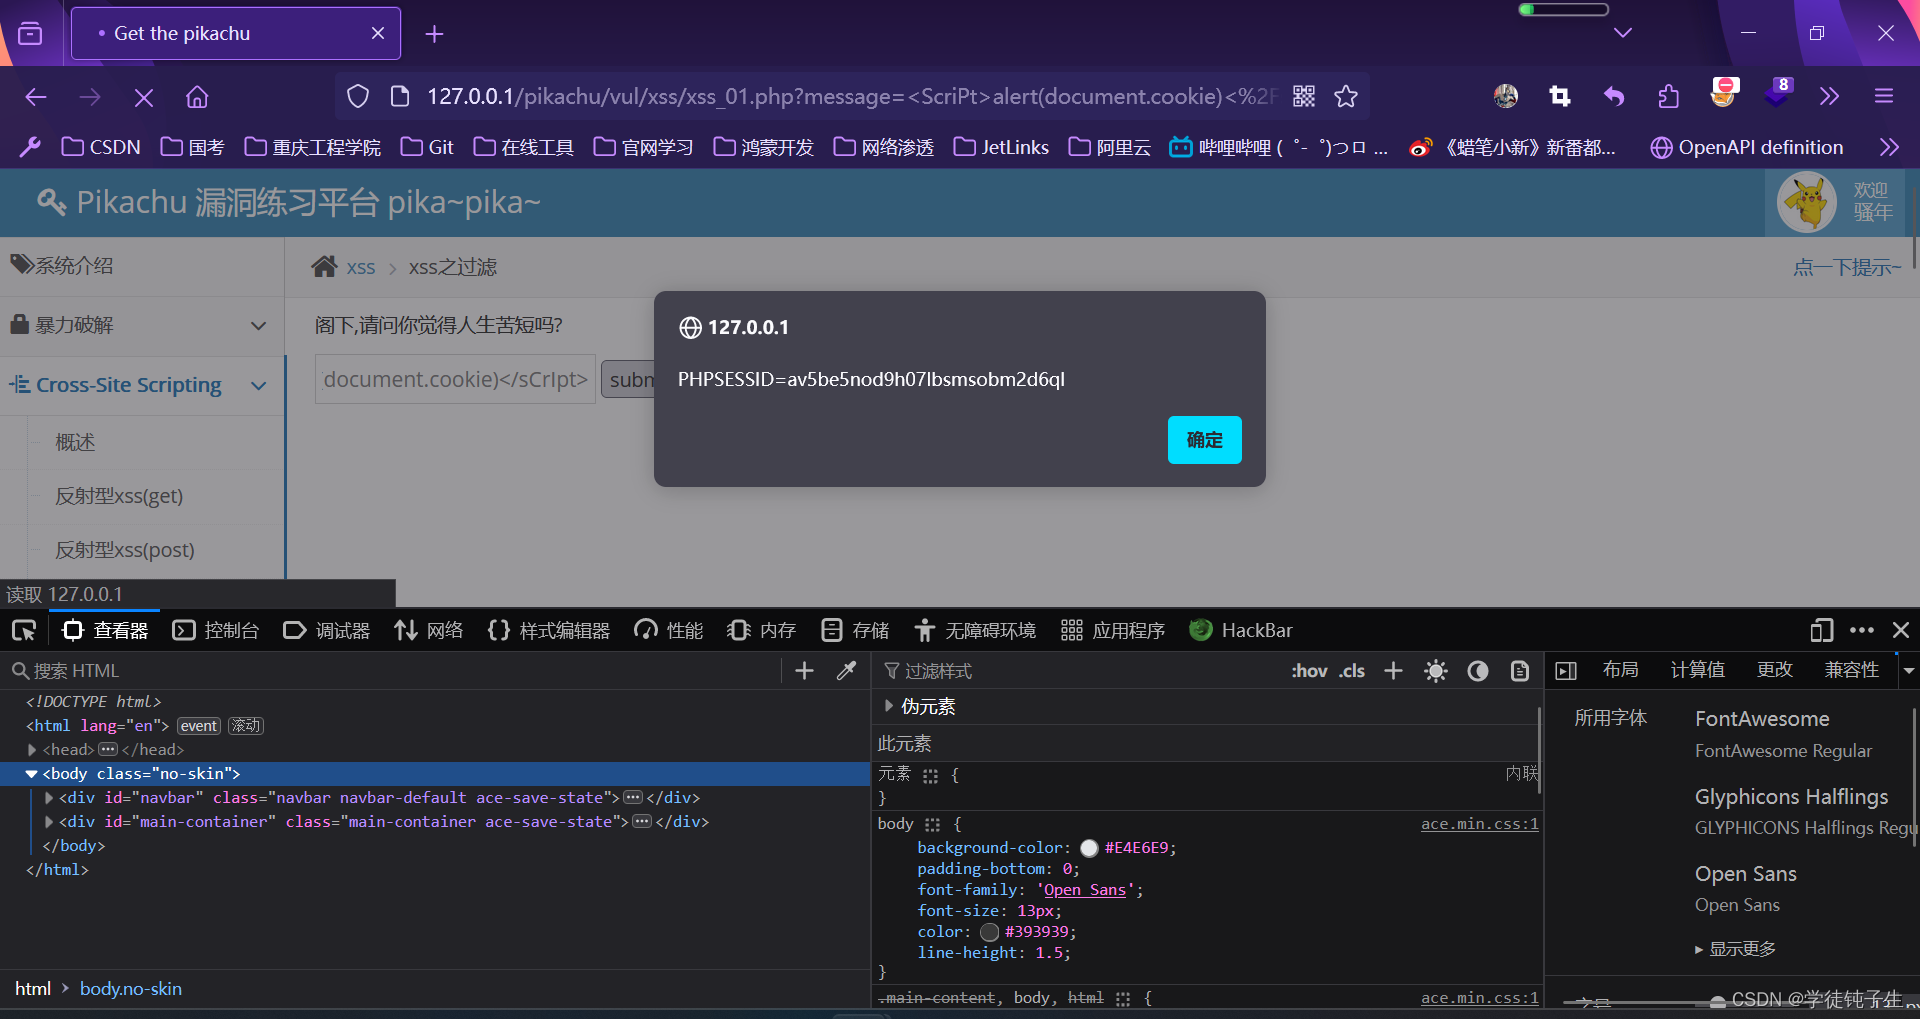
Task: Click the browser address bar URL
Action: (x=852, y=96)
